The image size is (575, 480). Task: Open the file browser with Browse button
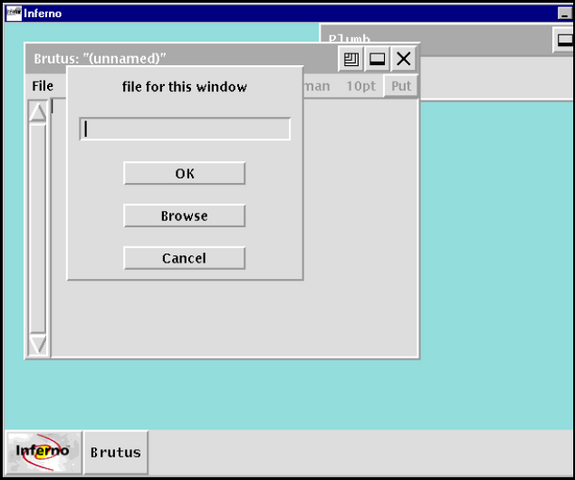pos(184,216)
